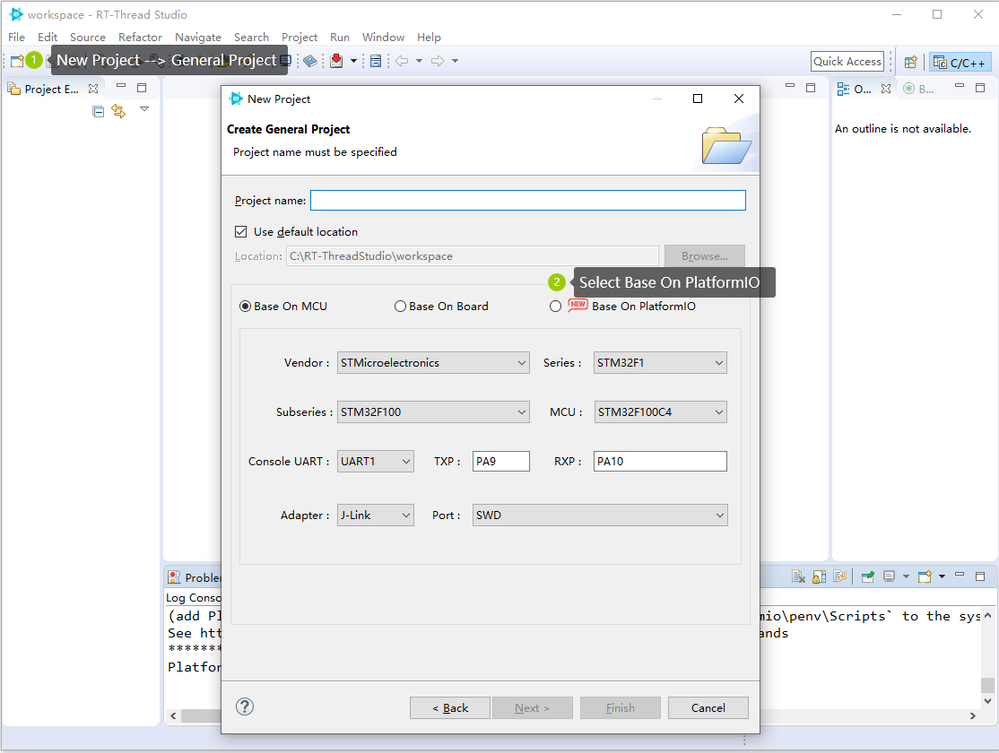The height and width of the screenshot is (753, 999).
Task: Close the Outline view tab
Action: tap(886, 89)
